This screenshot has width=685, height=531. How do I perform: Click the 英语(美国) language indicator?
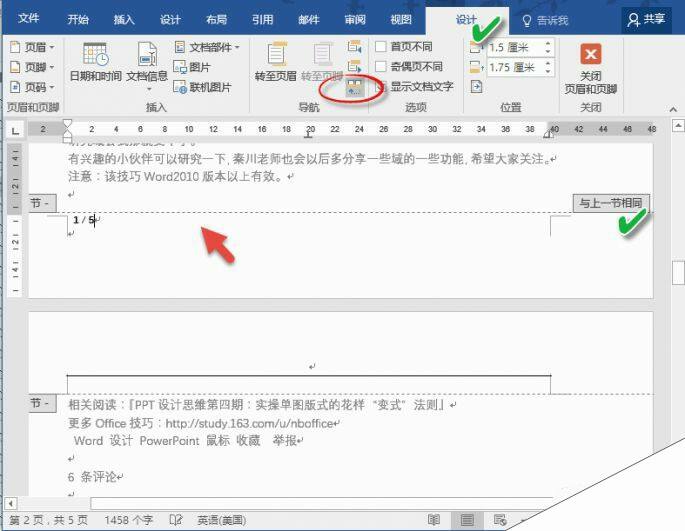coord(222,520)
